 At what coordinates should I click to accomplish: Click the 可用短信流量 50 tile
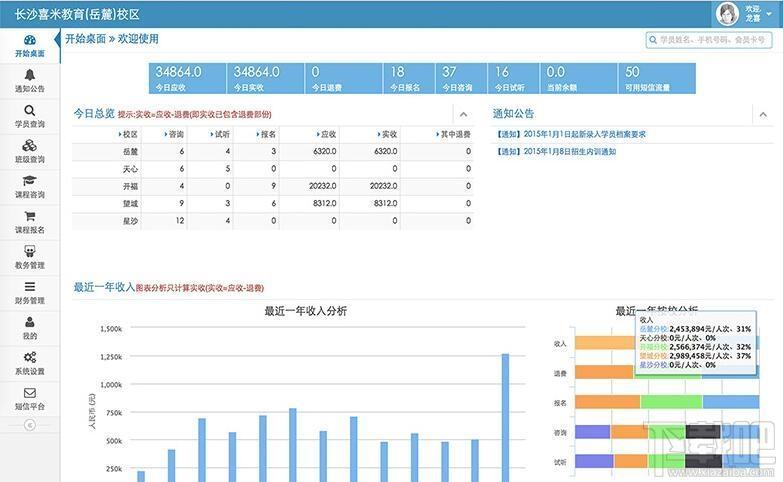657,78
